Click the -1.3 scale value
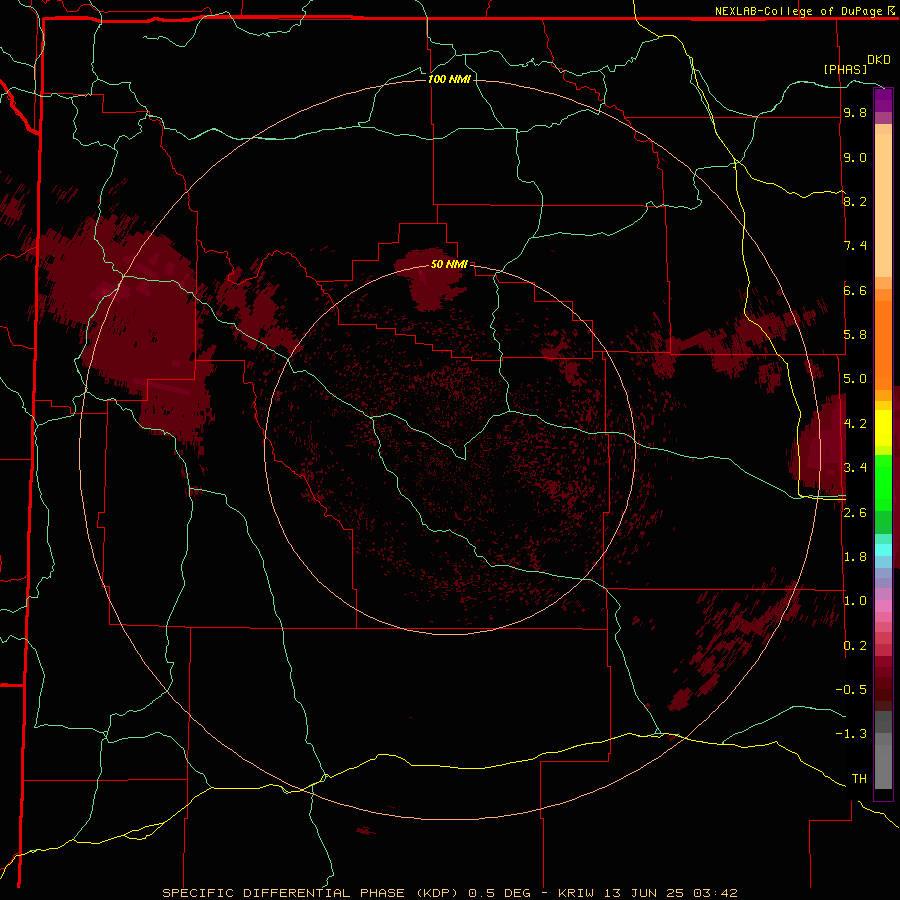This screenshot has width=900, height=900. [851, 734]
